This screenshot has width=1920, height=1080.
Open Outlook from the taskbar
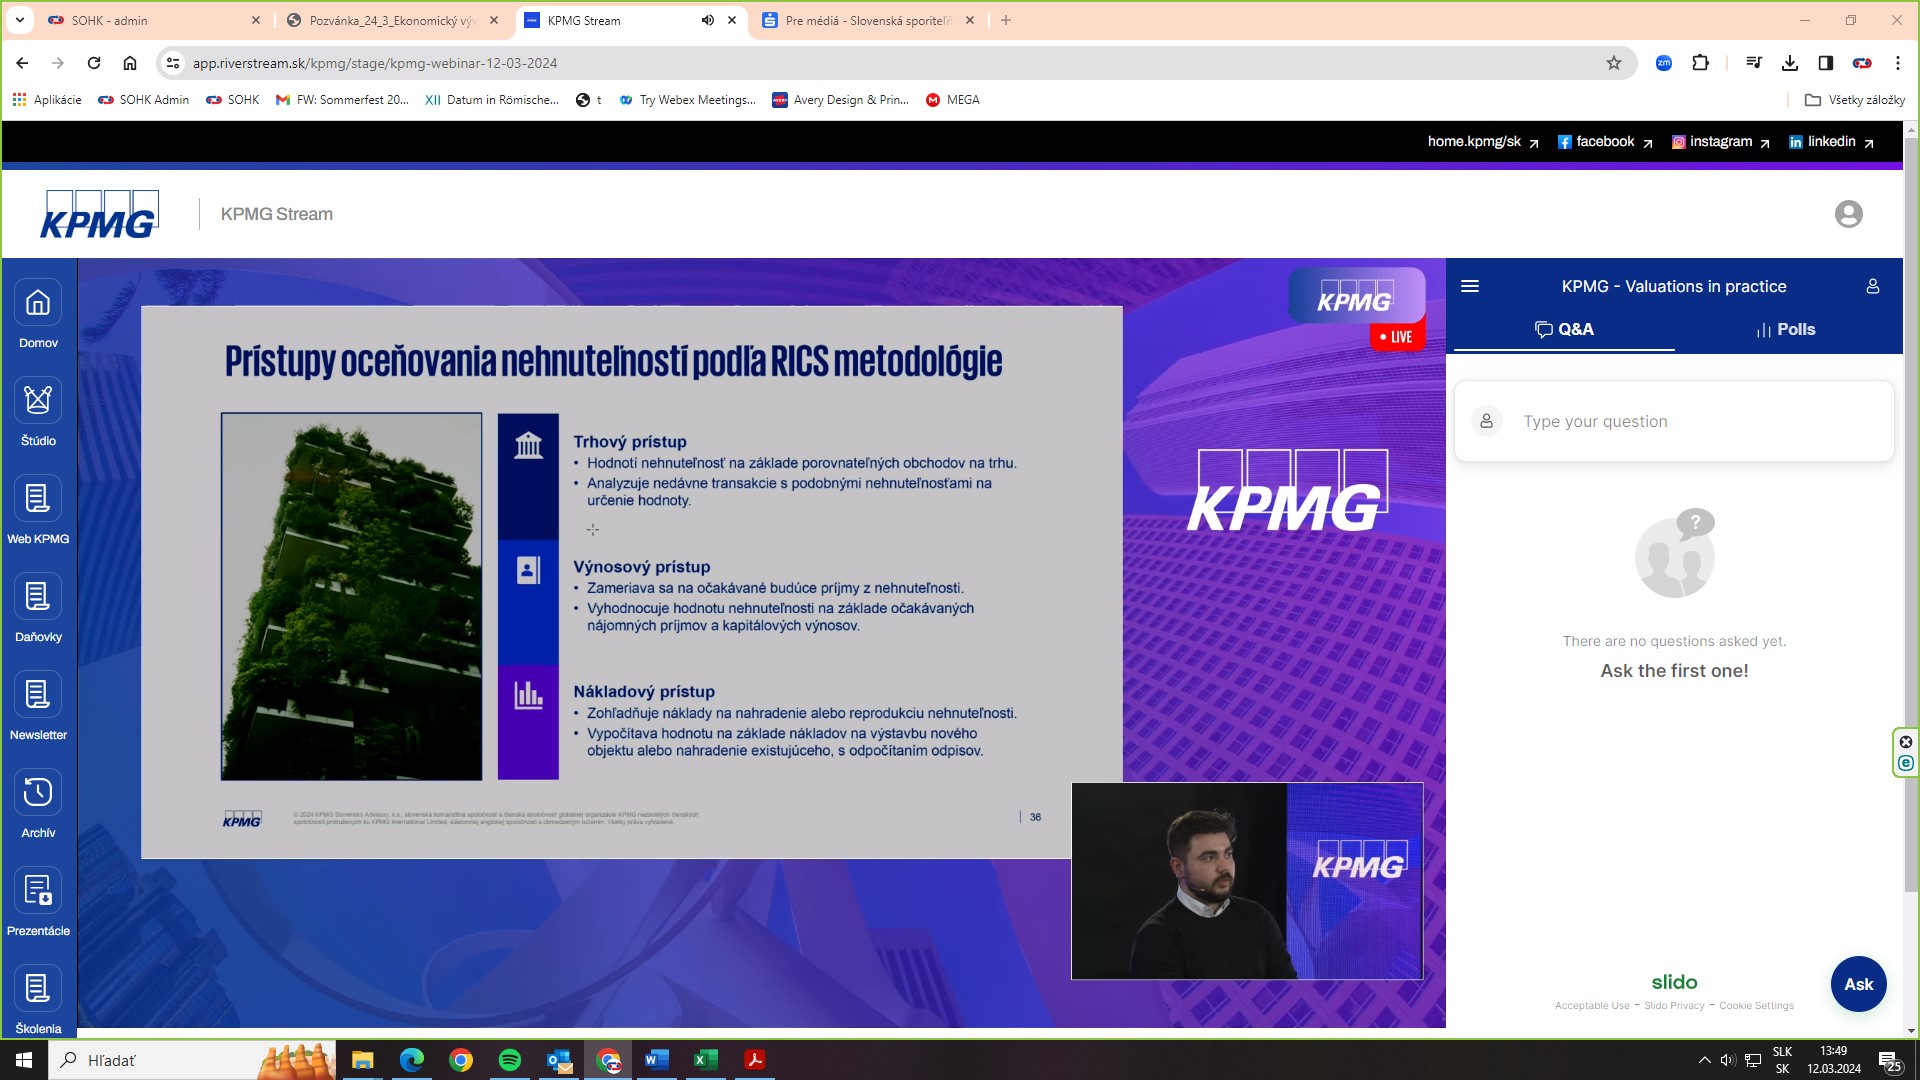(x=559, y=1060)
